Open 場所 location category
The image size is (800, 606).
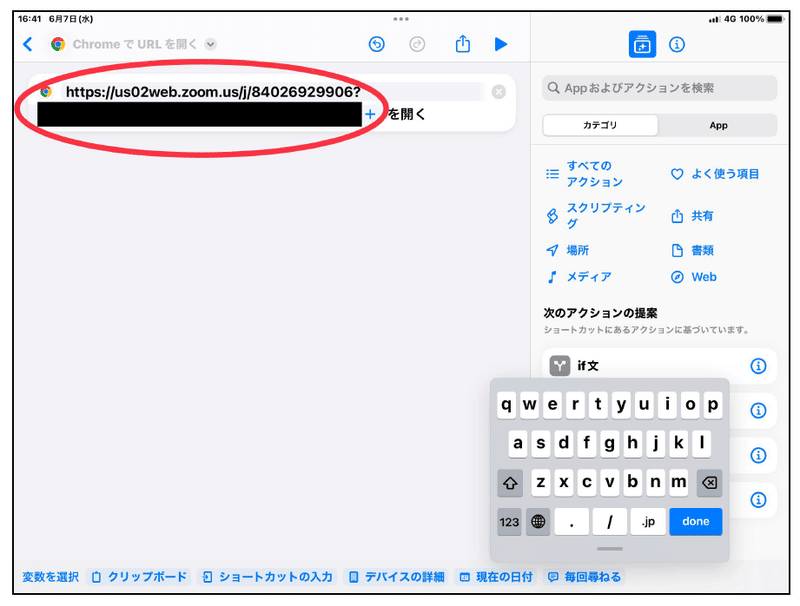pyautogui.click(x=567, y=250)
